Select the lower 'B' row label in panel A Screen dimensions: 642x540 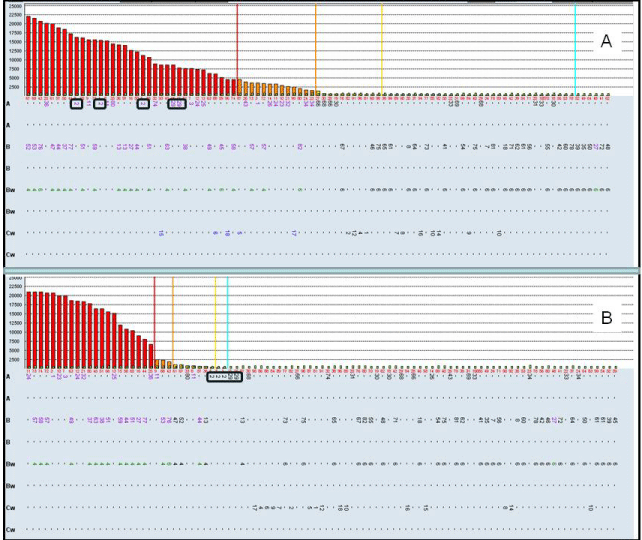click(8, 168)
